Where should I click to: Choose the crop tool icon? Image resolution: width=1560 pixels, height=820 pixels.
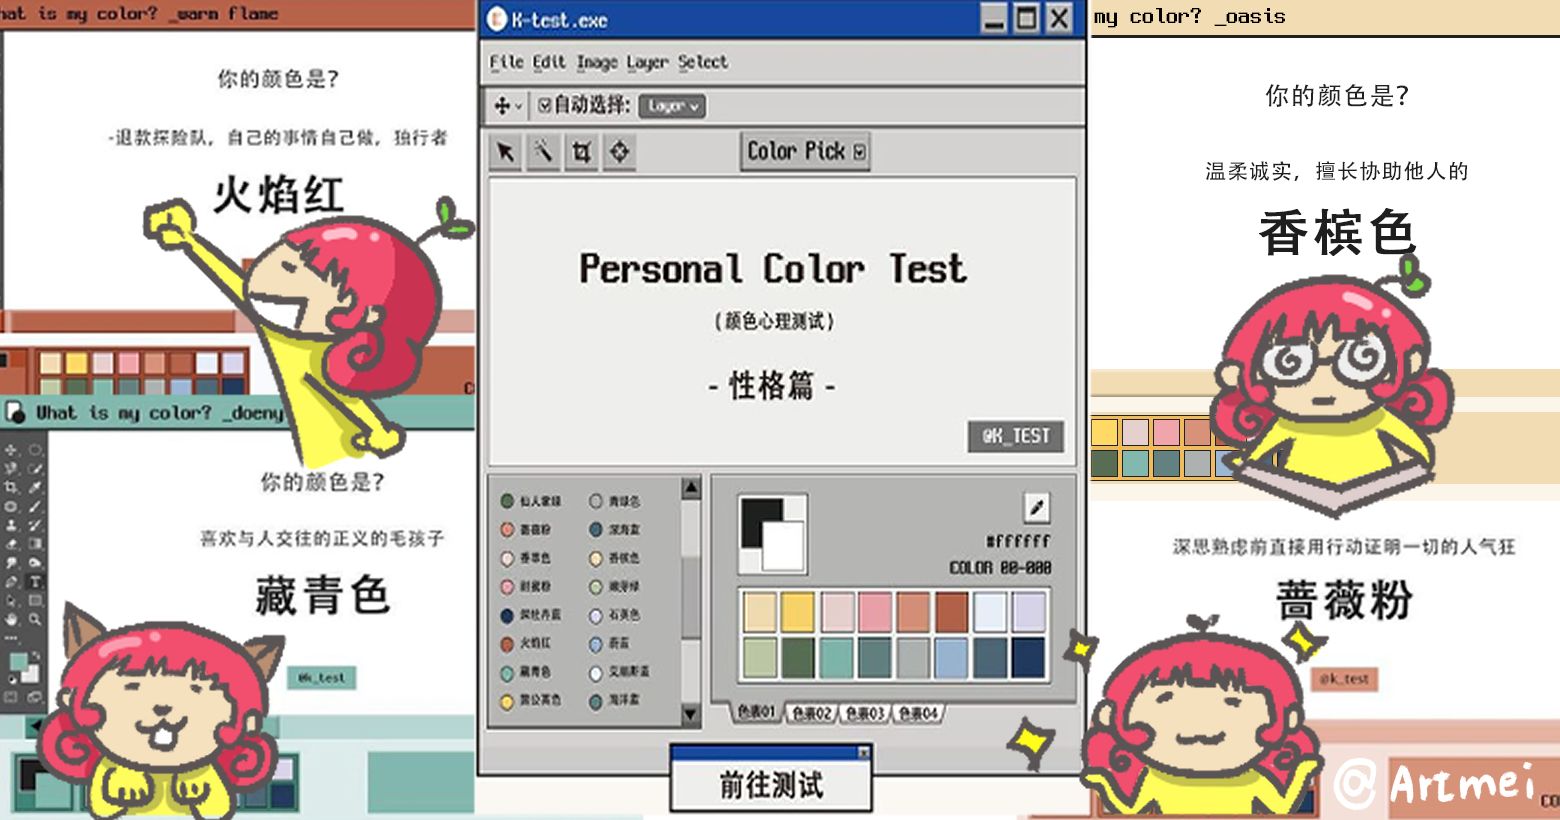point(581,152)
